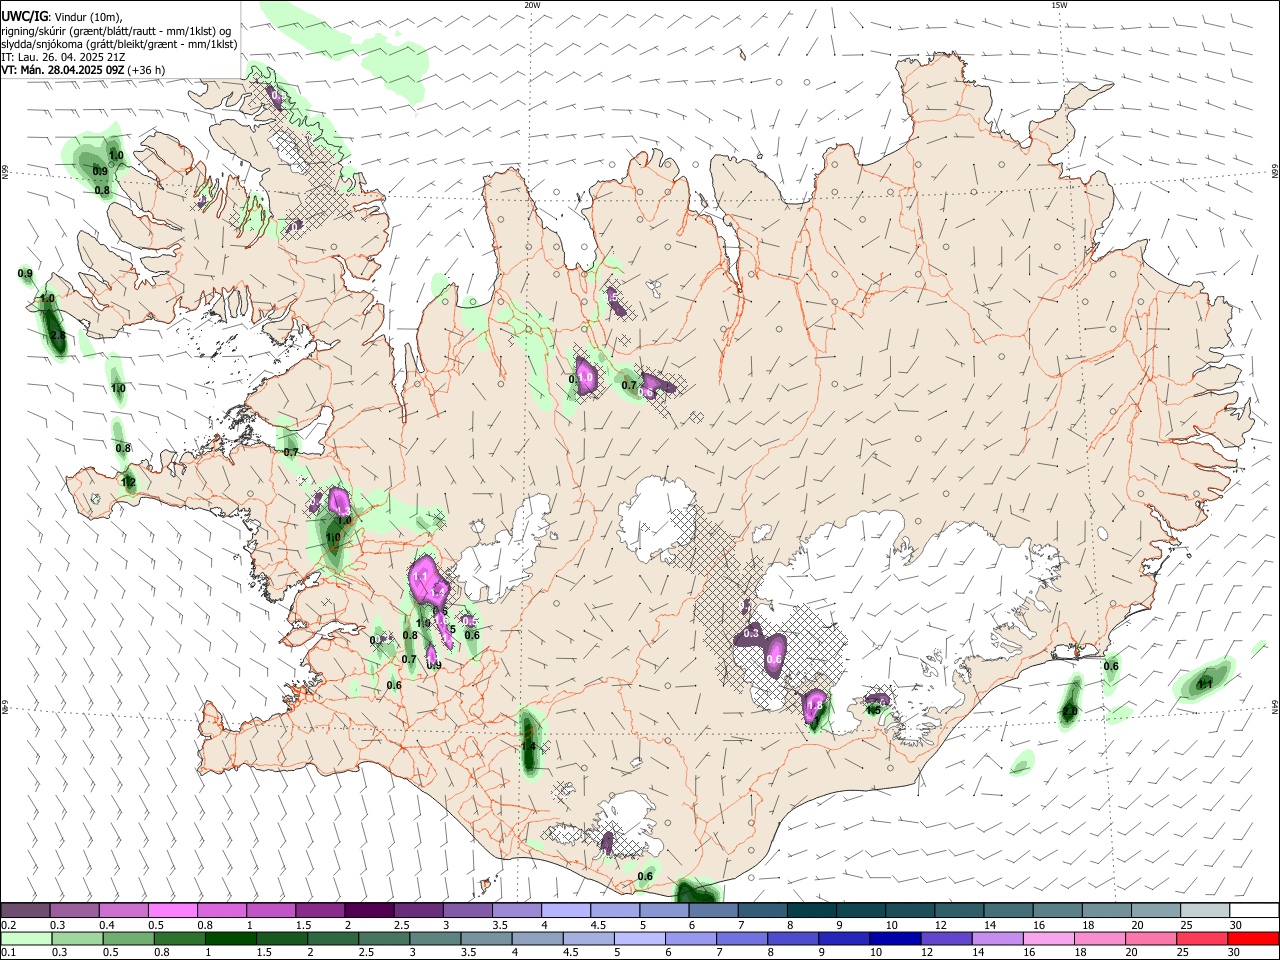
Task: Select the 'IT: Lau. 26. 04. 2025 21Z' line
Action: [63, 57]
